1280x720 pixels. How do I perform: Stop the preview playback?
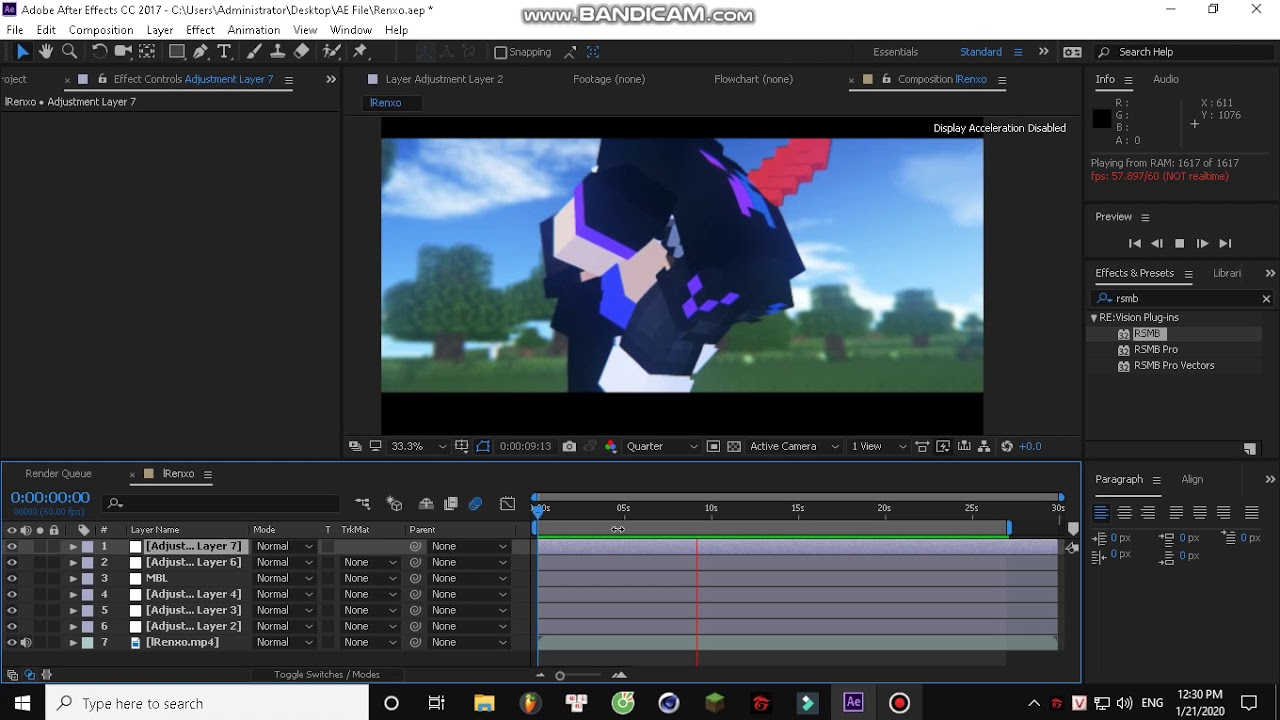click(x=1179, y=244)
